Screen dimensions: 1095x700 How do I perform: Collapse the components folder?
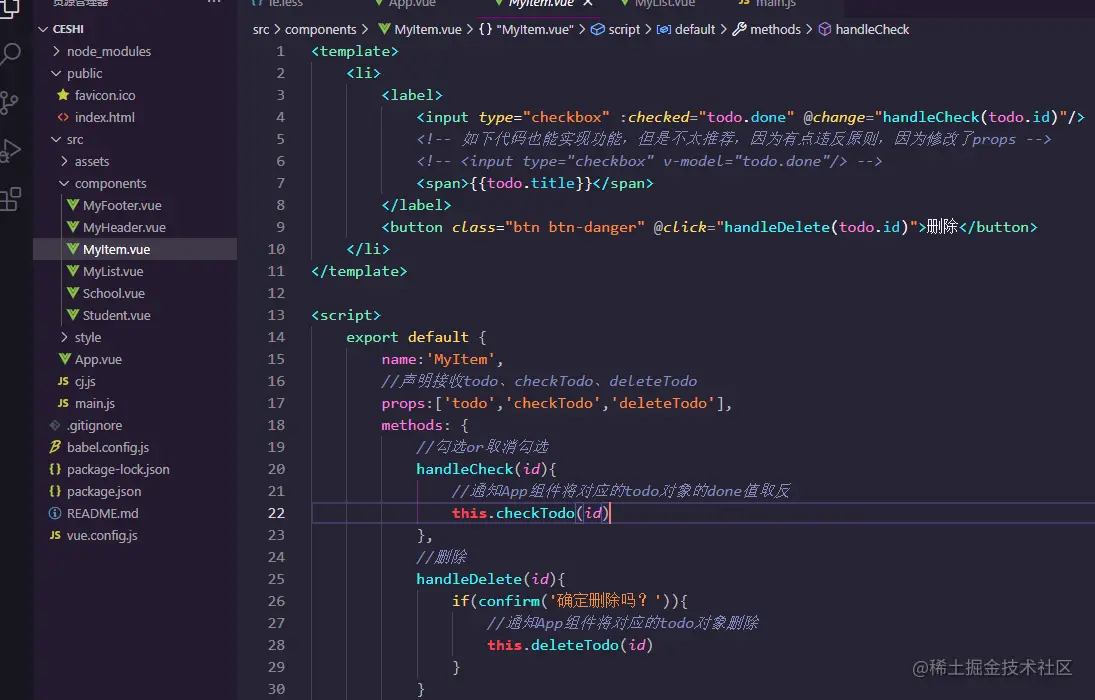click(64, 184)
